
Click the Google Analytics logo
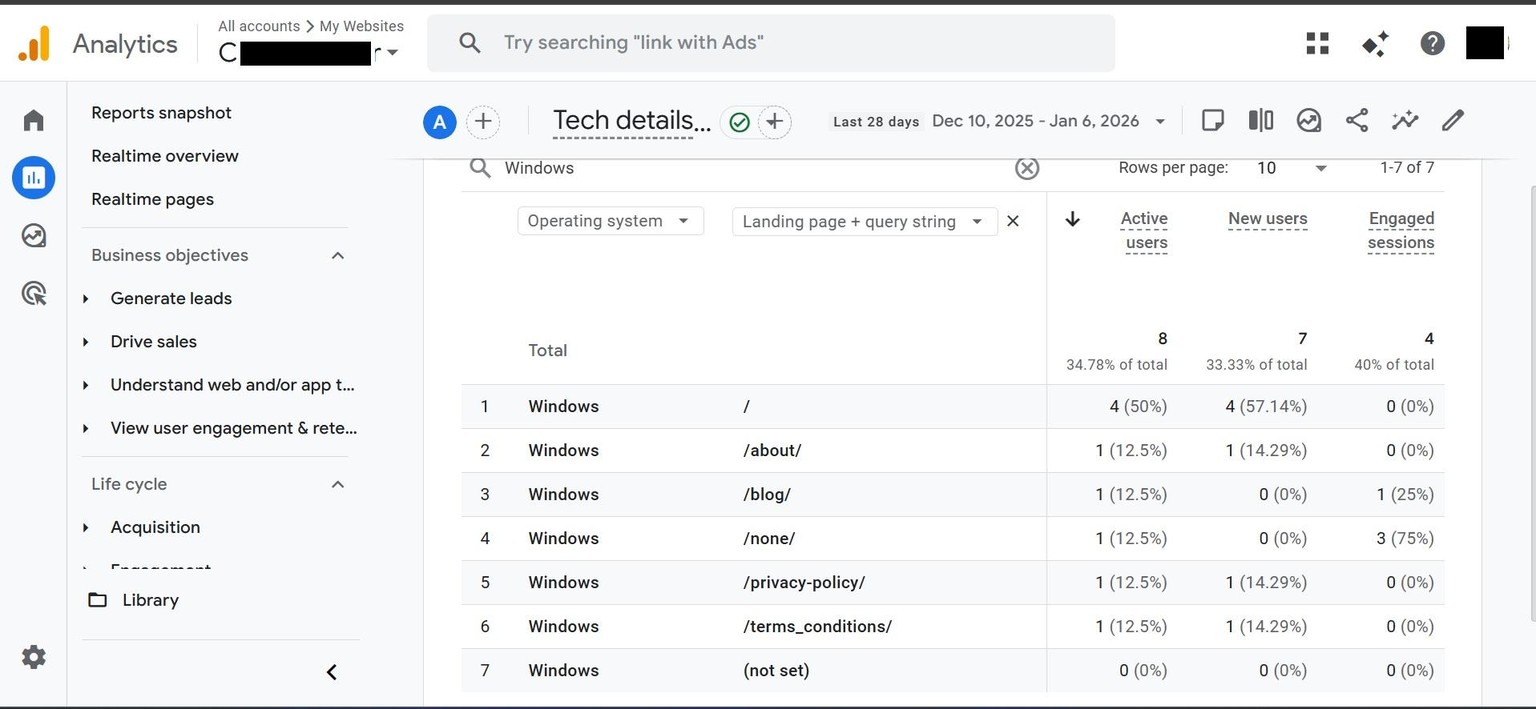click(x=34, y=43)
